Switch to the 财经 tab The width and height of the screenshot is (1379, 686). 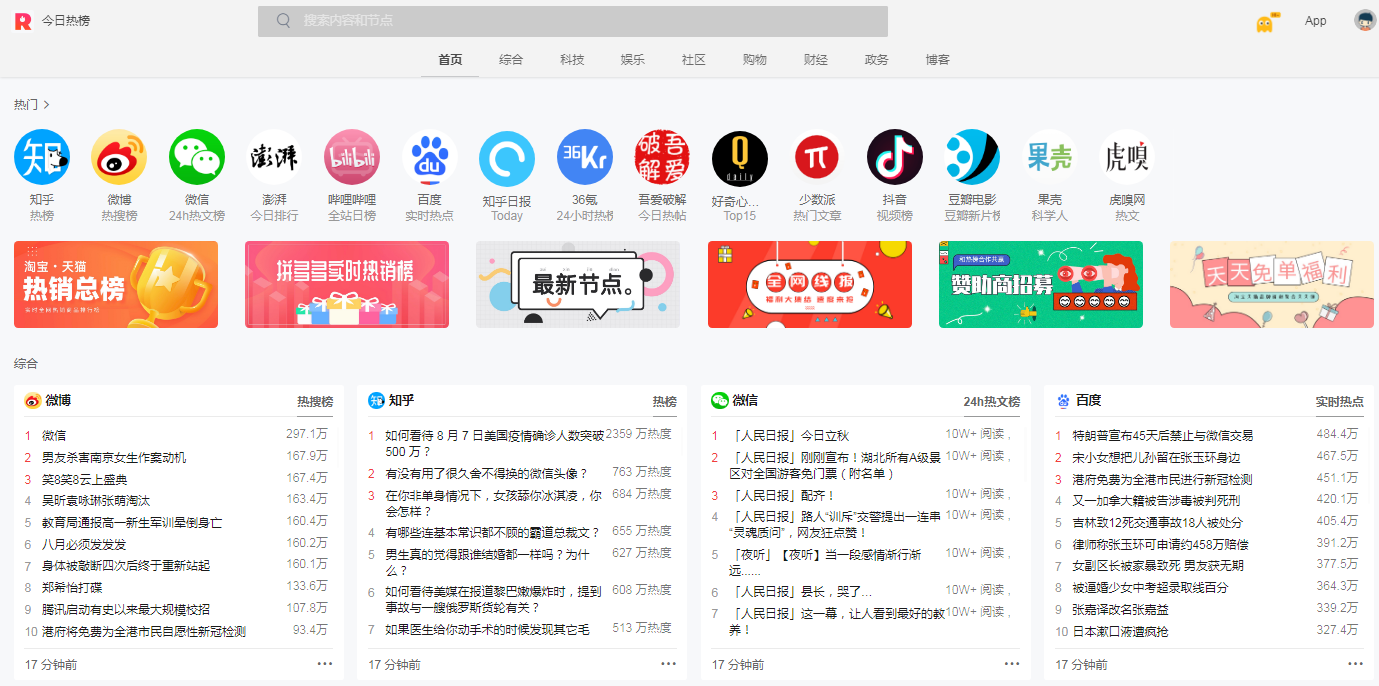click(816, 60)
